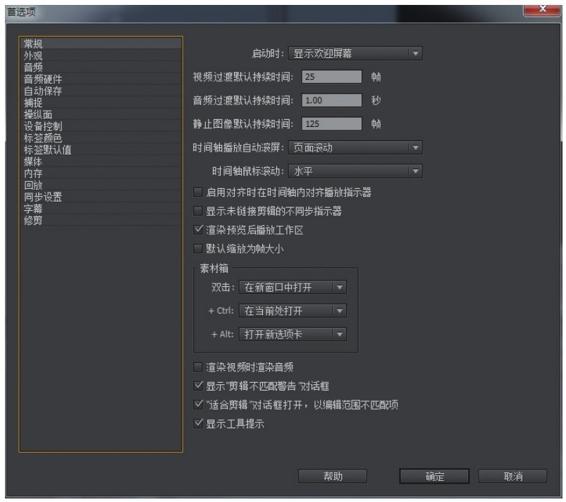
Task: Uncheck 渲染预览后播放工作区 checkbox
Action: (x=198, y=230)
